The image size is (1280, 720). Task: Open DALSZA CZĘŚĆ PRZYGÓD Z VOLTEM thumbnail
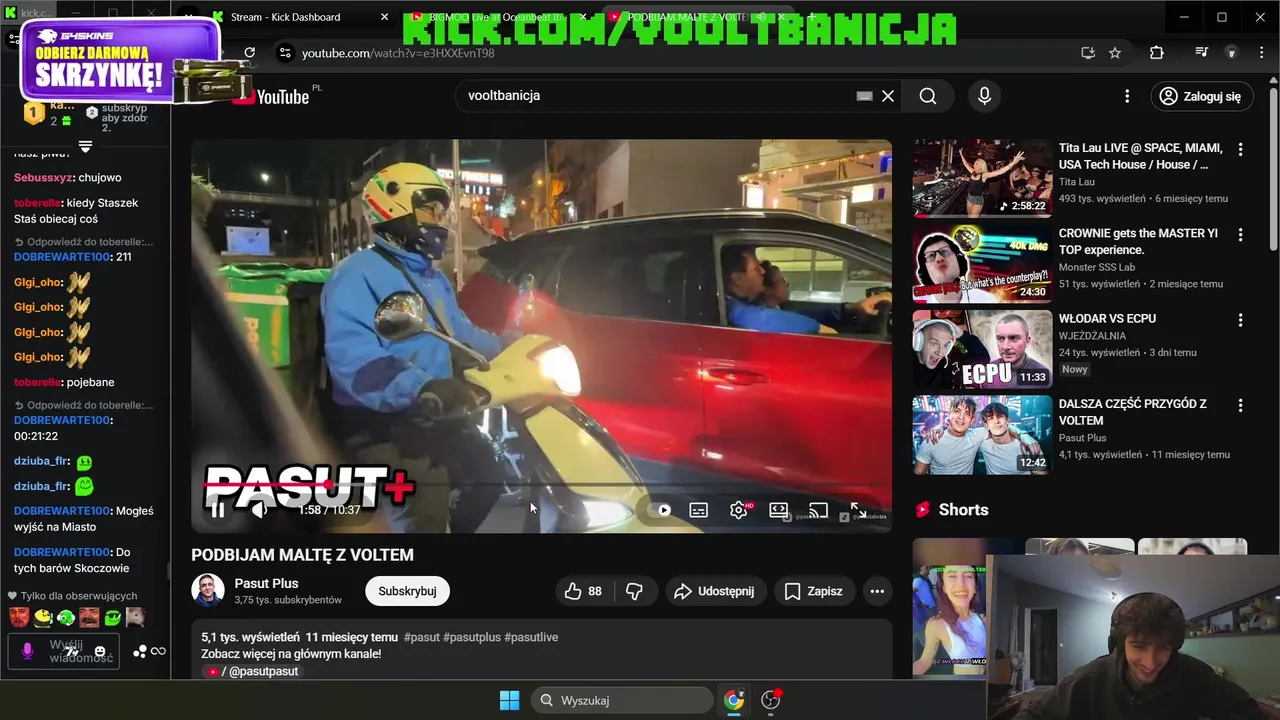982,435
